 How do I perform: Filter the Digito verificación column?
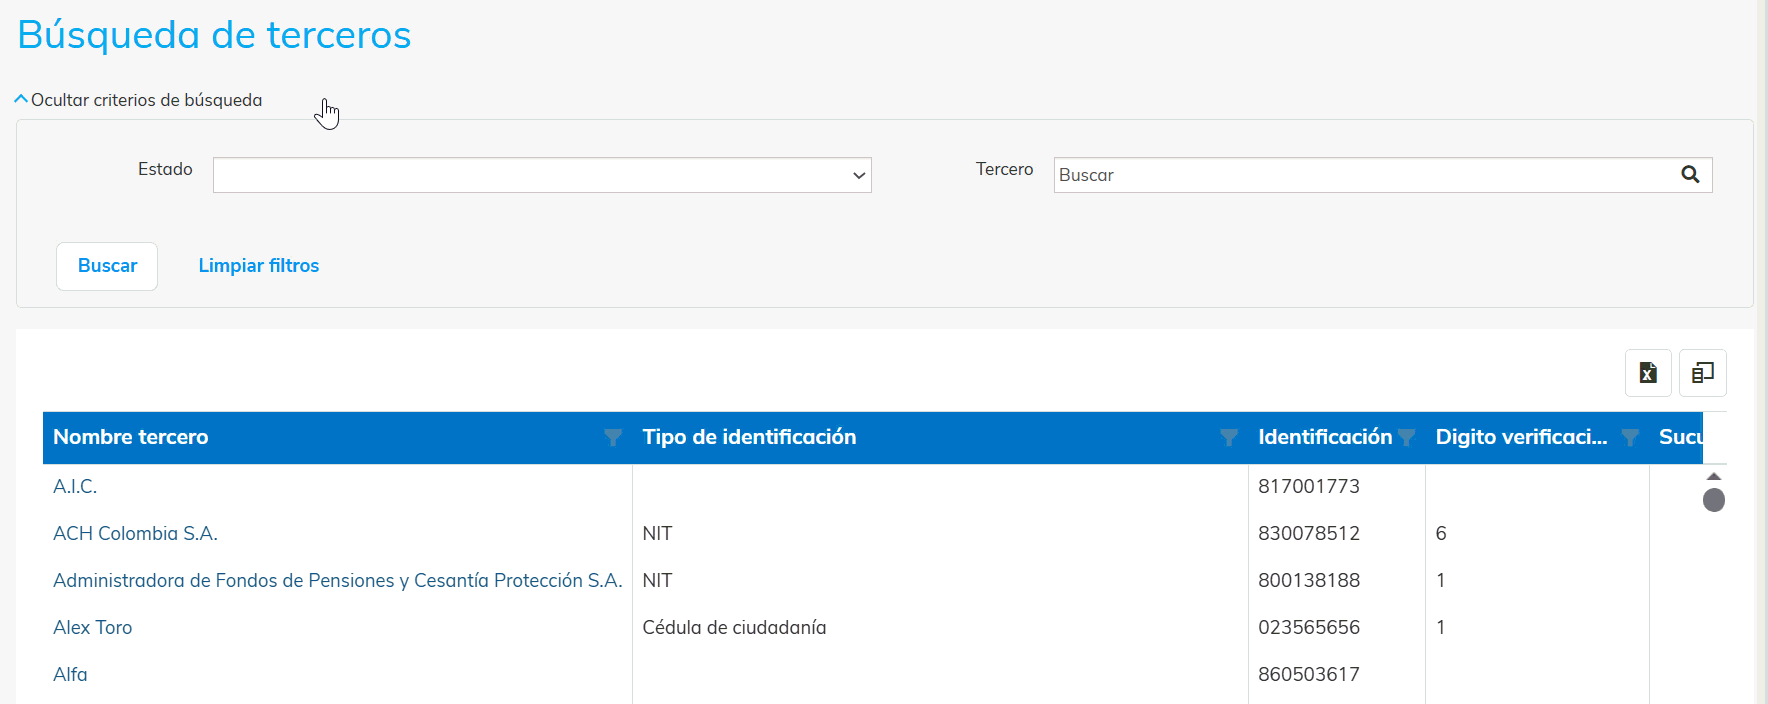[x=1630, y=437]
